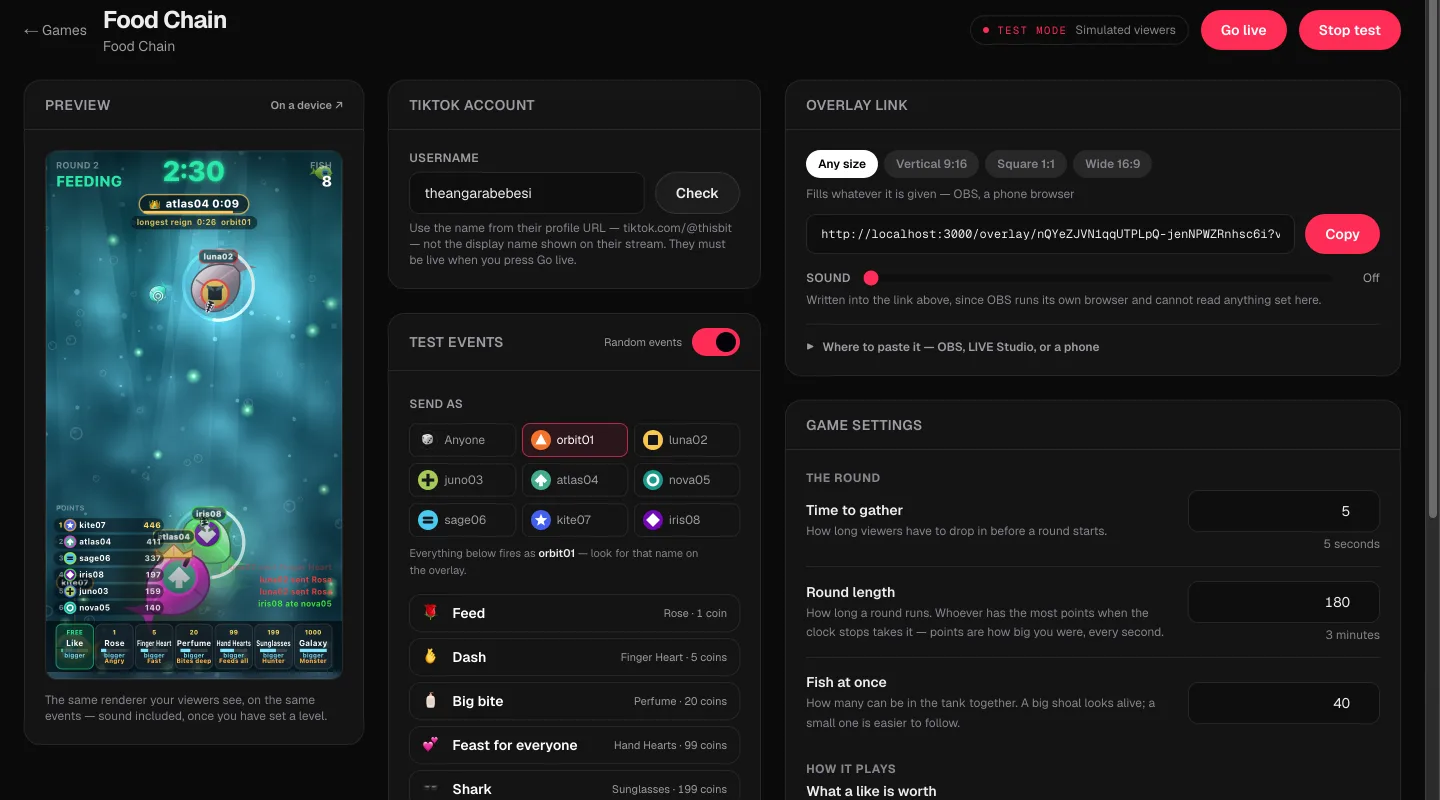Click the sunglasses icon on Shark
Image resolution: width=1440 pixels, height=800 pixels.
(431, 789)
